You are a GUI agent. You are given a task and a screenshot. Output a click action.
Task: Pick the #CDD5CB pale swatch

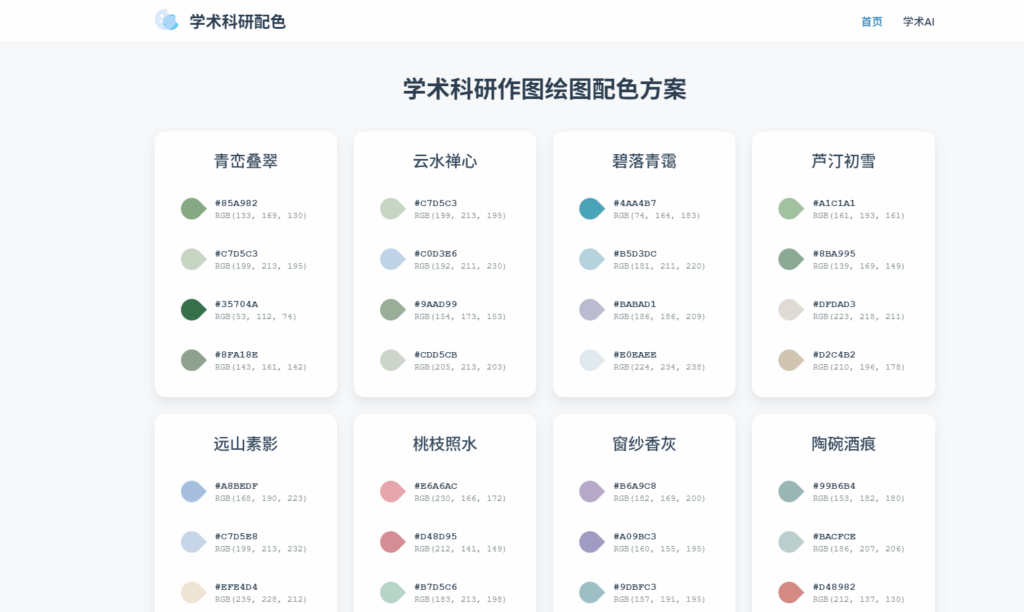(x=392, y=360)
